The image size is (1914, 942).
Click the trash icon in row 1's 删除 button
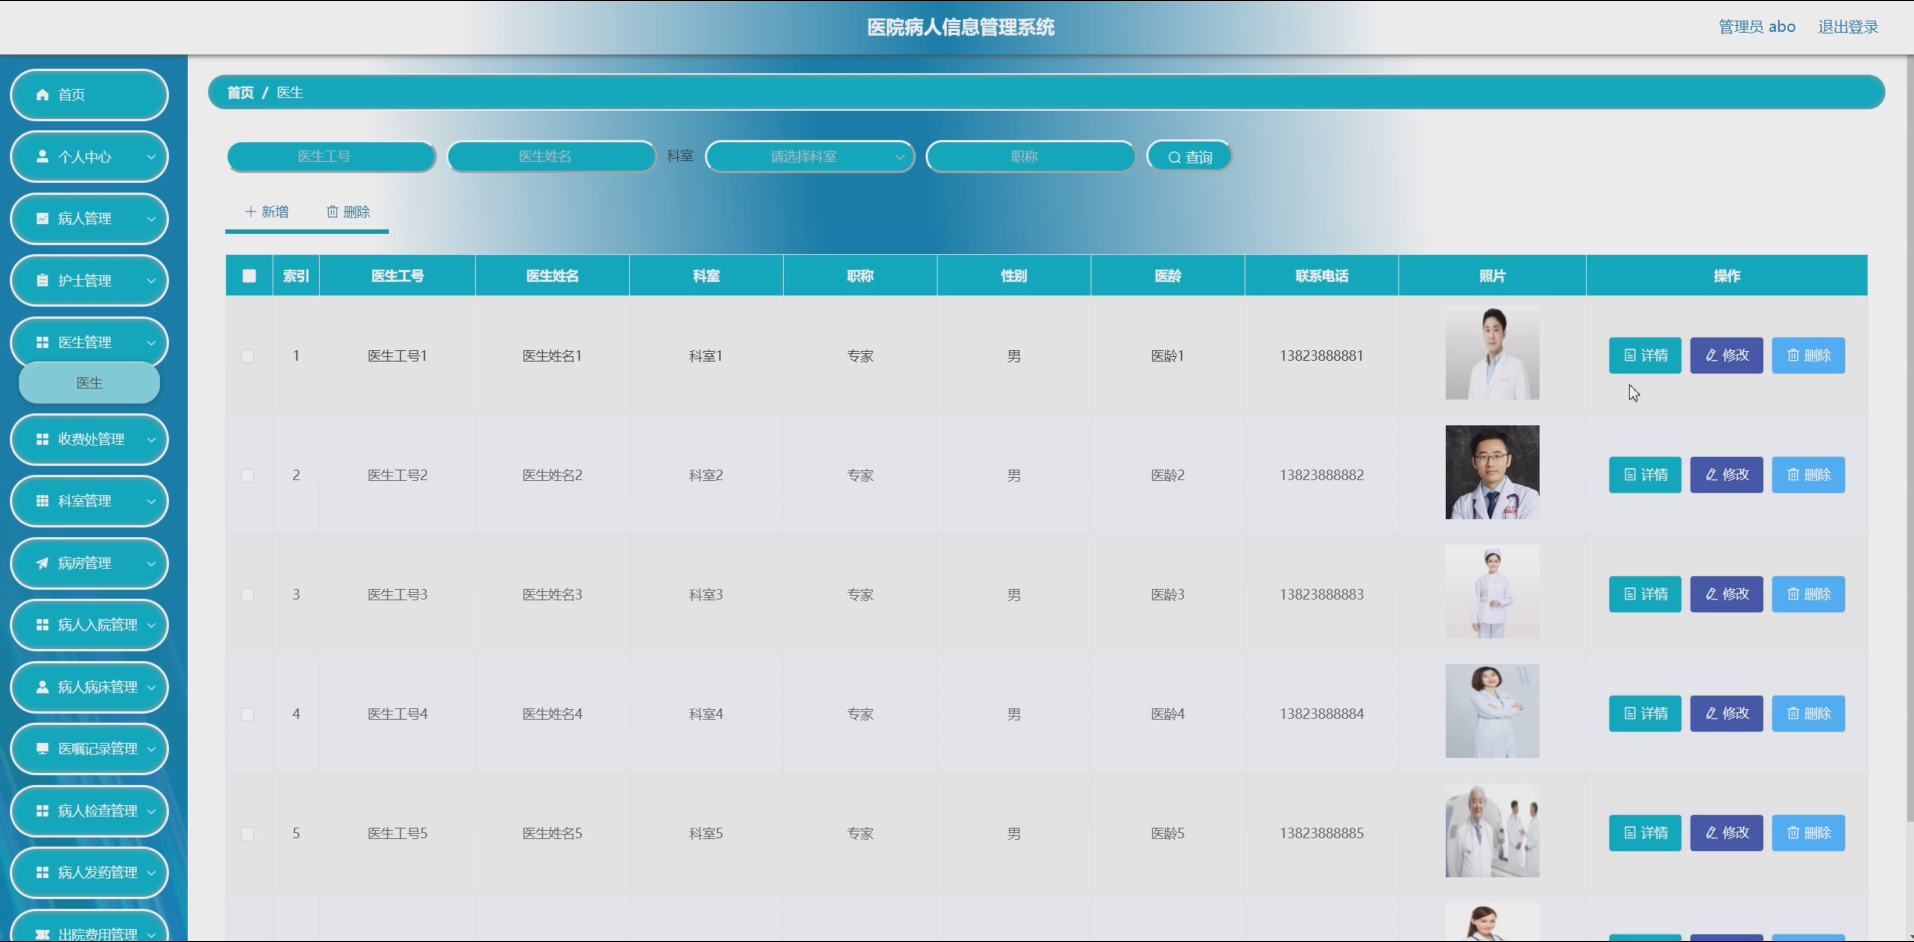(1793, 356)
